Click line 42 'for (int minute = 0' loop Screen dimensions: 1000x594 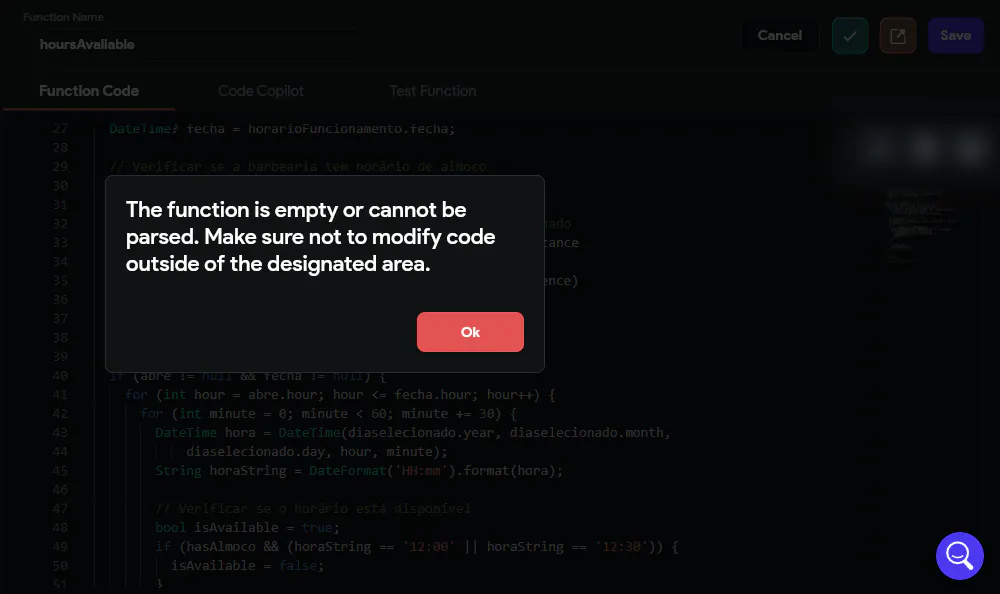pyautogui.click(x=328, y=413)
